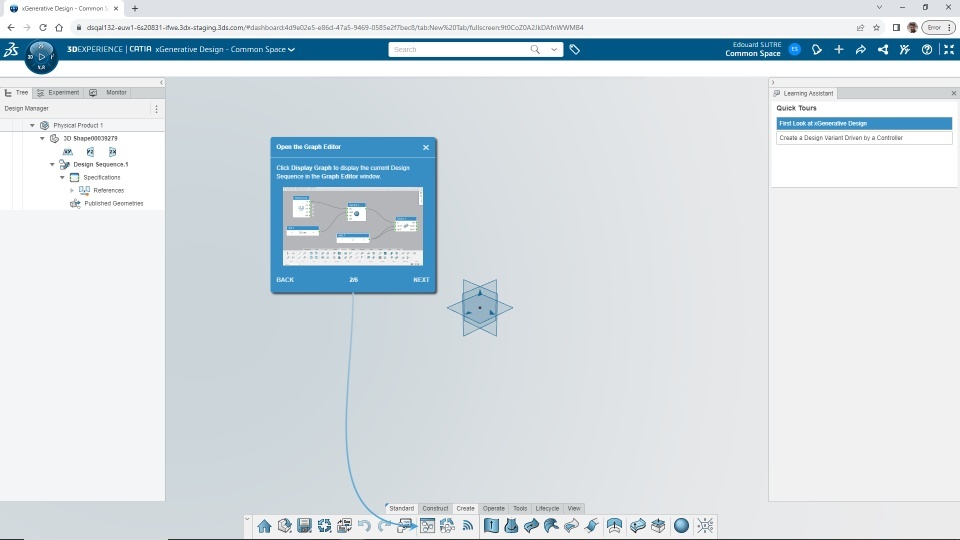The height and width of the screenshot is (540, 960).
Task: Click the Redo arrow in bottom toolbar
Action: click(384, 525)
